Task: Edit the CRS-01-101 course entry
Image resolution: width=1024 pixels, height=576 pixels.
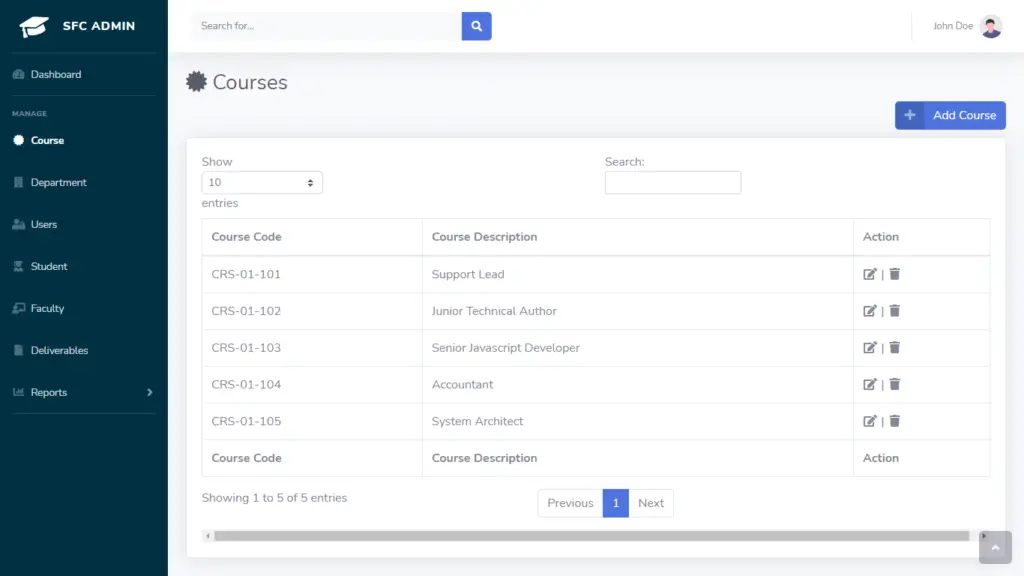Action: coord(870,274)
